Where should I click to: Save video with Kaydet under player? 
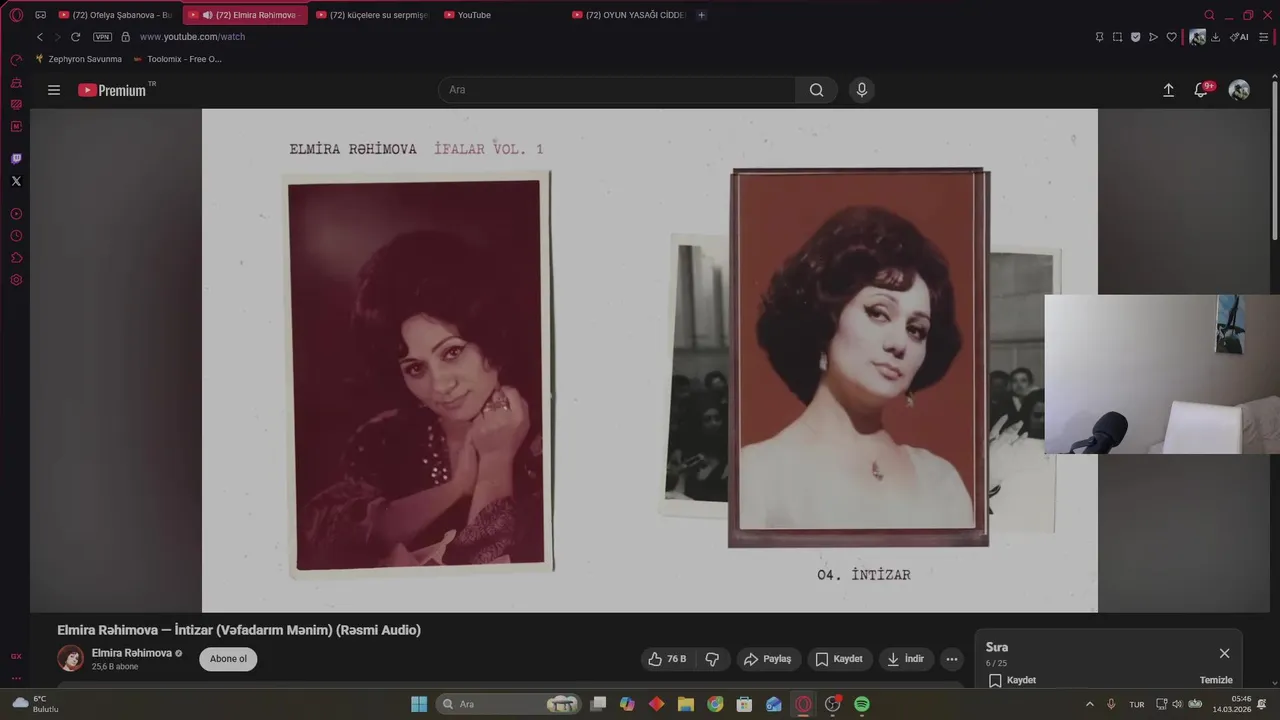pos(838,659)
